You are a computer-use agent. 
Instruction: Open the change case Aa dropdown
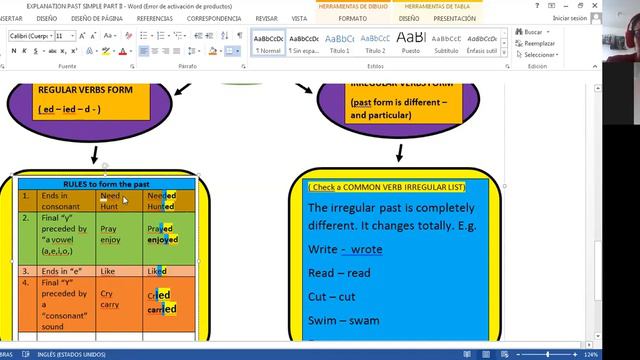pyautogui.click(x=108, y=36)
